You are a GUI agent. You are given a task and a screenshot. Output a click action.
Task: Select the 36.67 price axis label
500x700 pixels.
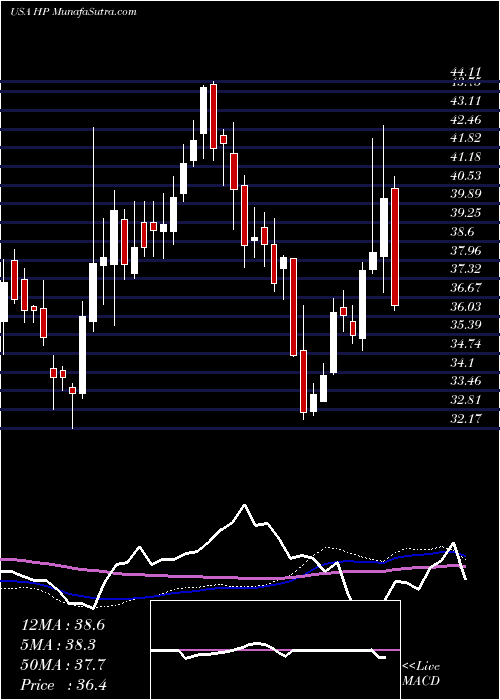click(x=465, y=288)
